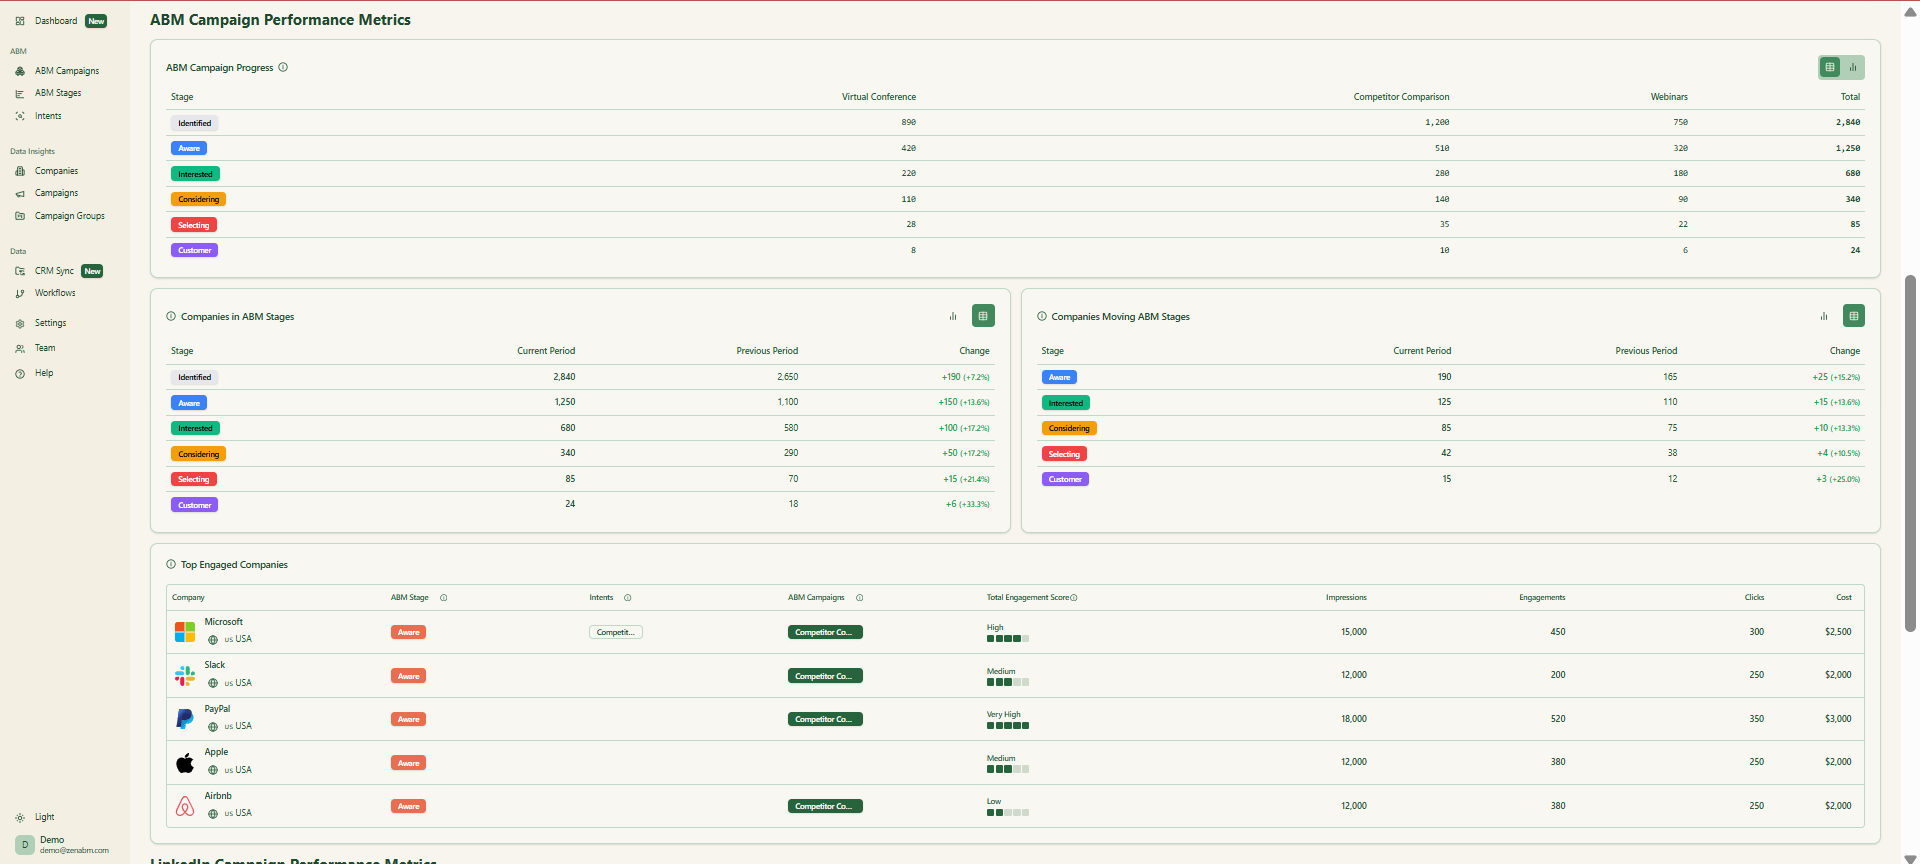Navigate to ABM Campaigns
Viewport: 1920px width, 864px height.
[x=67, y=71]
